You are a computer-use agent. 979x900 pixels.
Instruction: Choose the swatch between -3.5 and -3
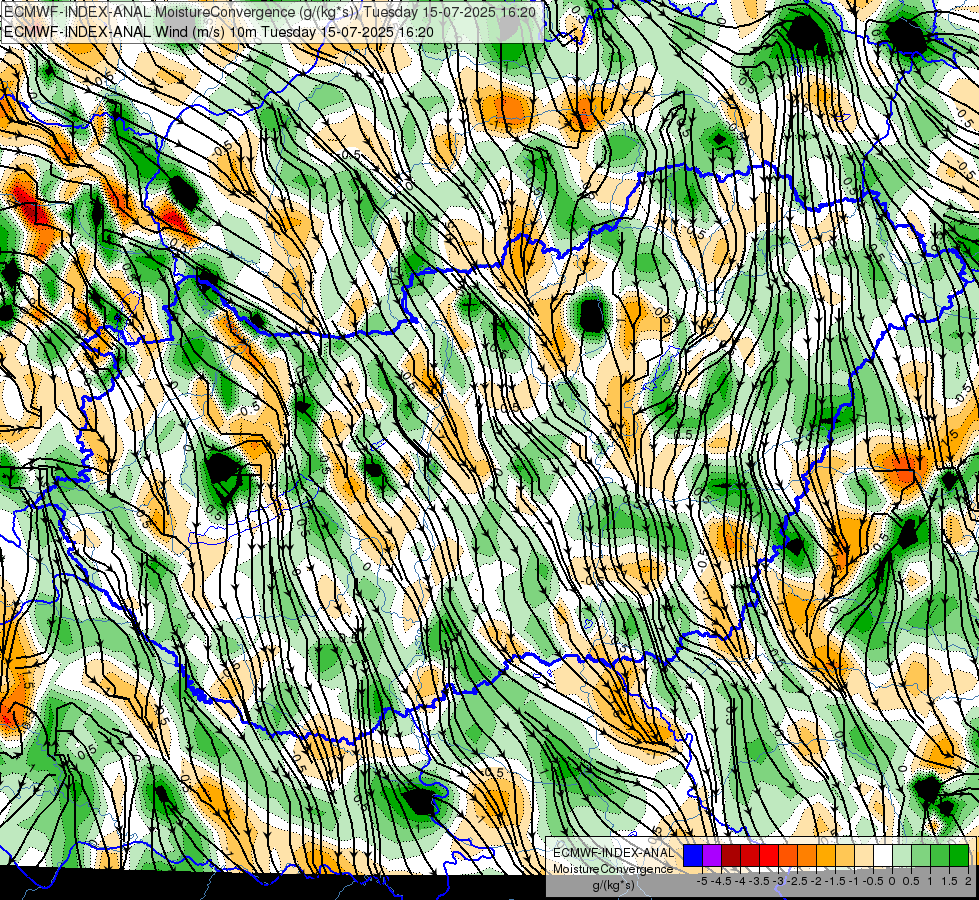(x=769, y=856)
